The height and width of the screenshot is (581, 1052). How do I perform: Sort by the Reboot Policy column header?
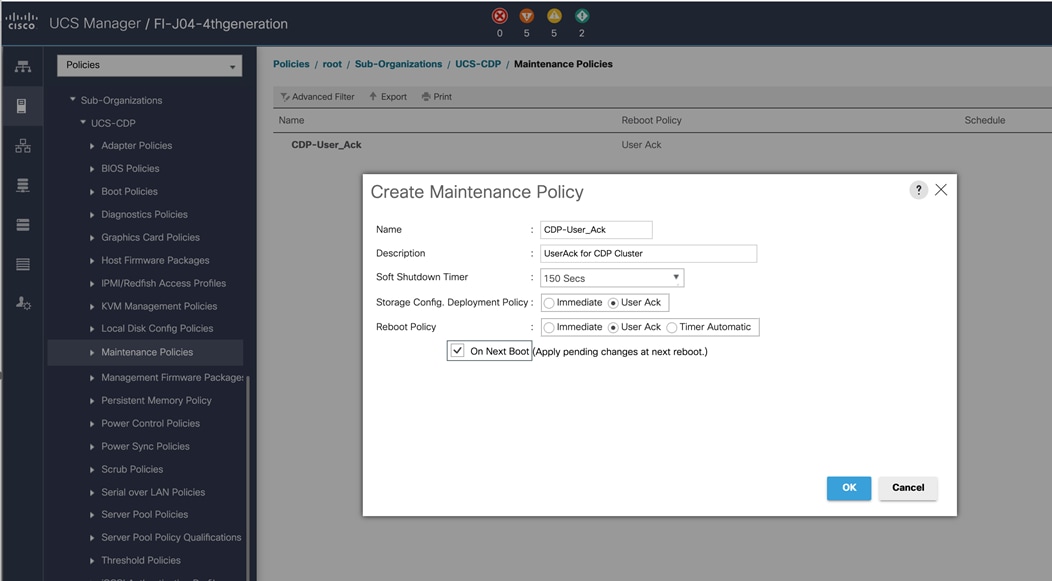651,120
